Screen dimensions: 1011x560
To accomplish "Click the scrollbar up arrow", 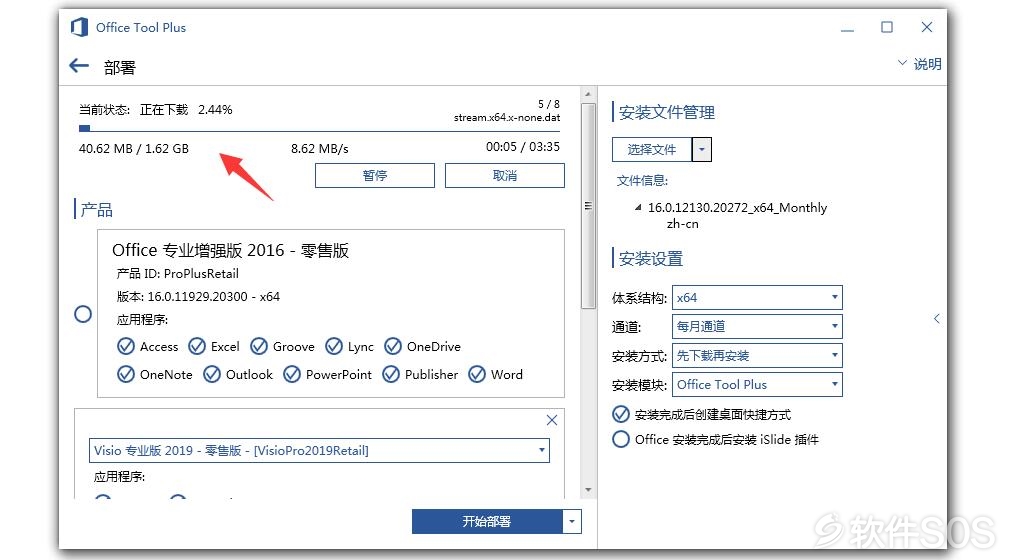I will pyautogui.click(x=587, y=95).
